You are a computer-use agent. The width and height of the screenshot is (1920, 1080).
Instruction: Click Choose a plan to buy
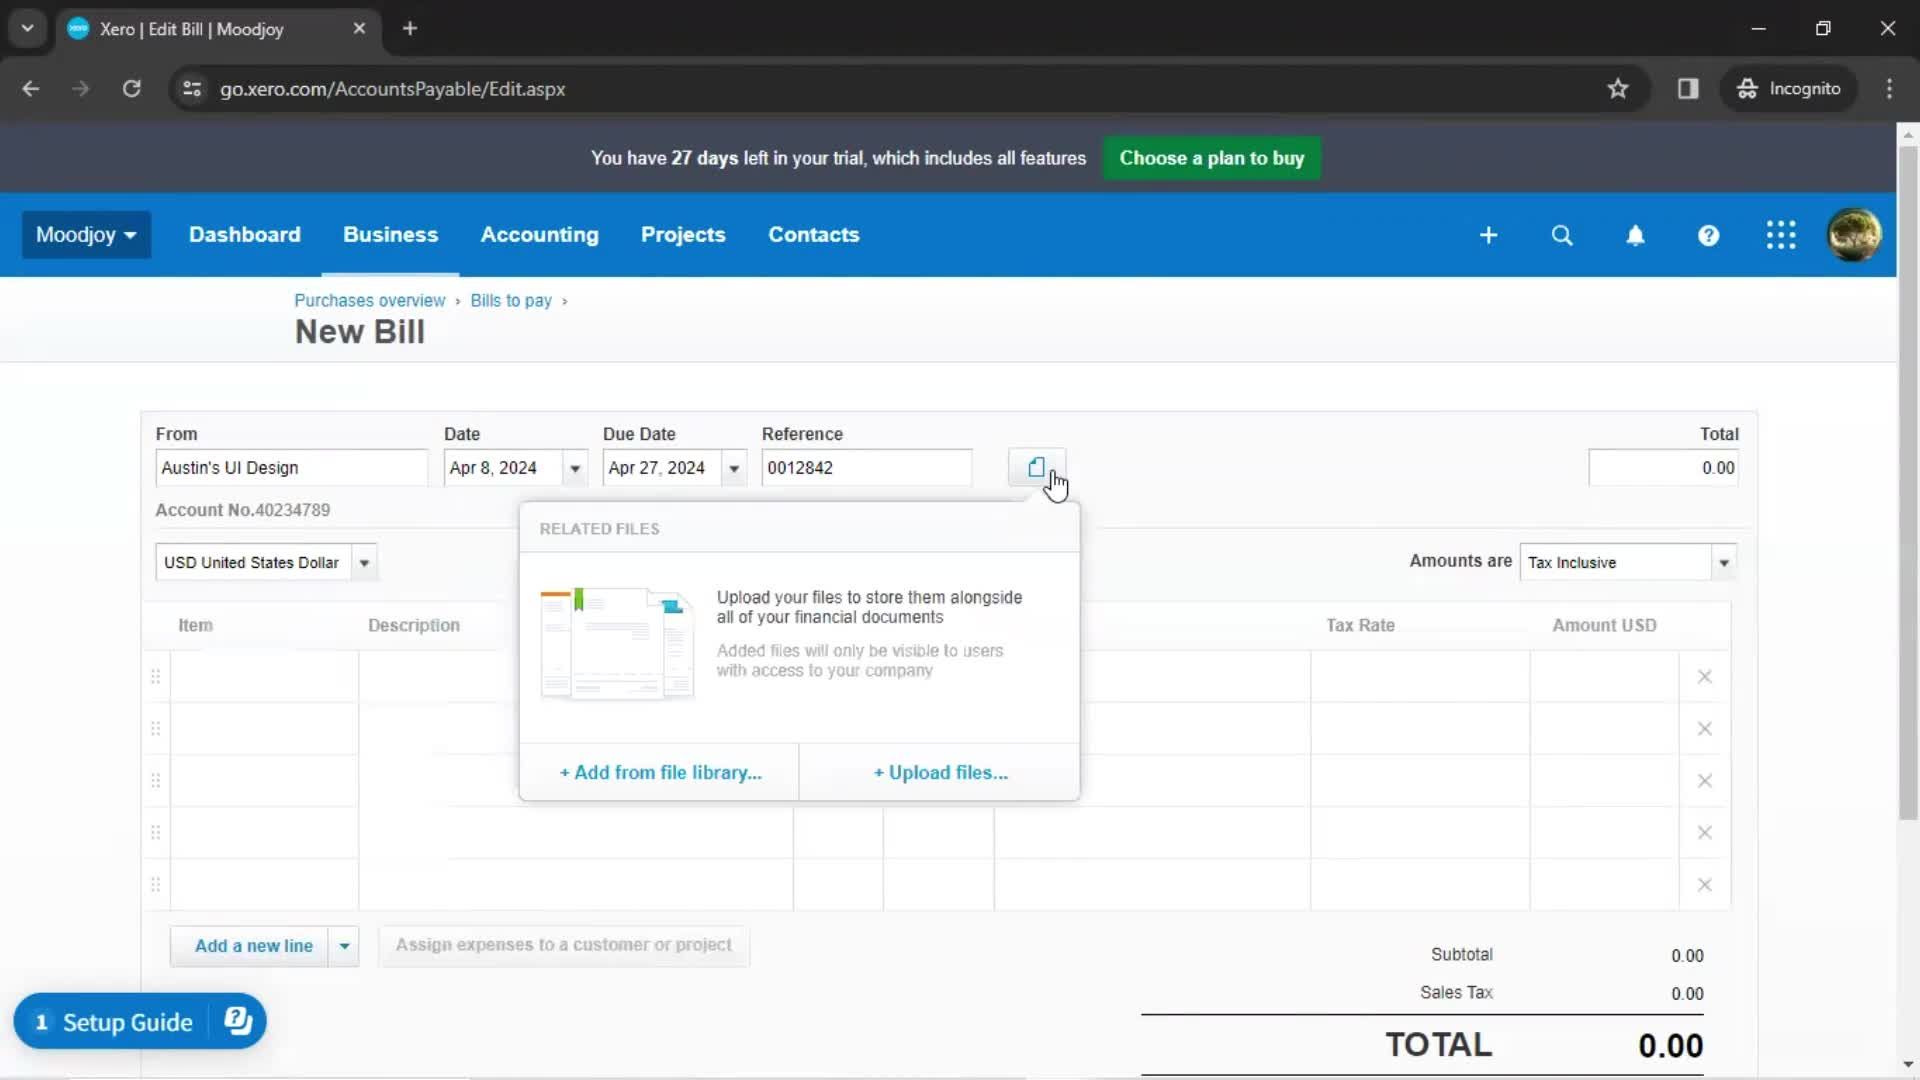click(1211, 158)
